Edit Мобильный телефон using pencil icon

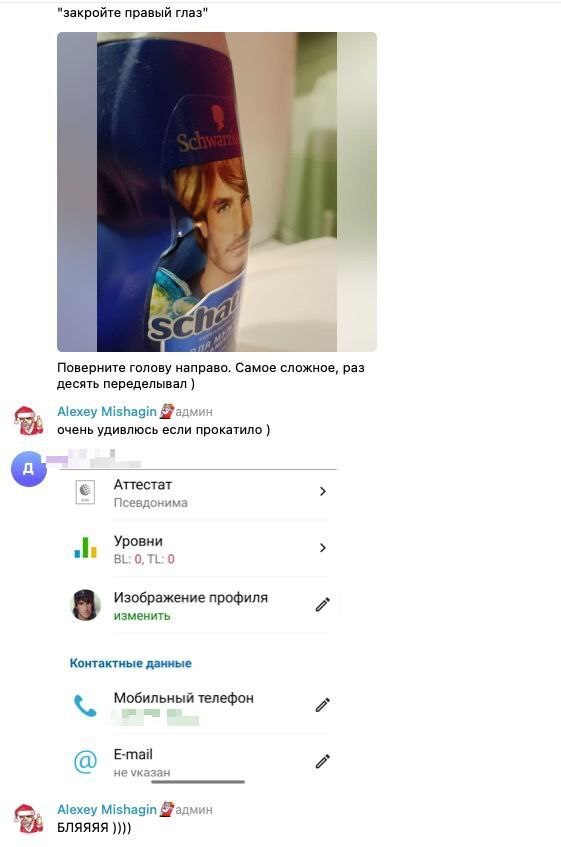(322, 705)
